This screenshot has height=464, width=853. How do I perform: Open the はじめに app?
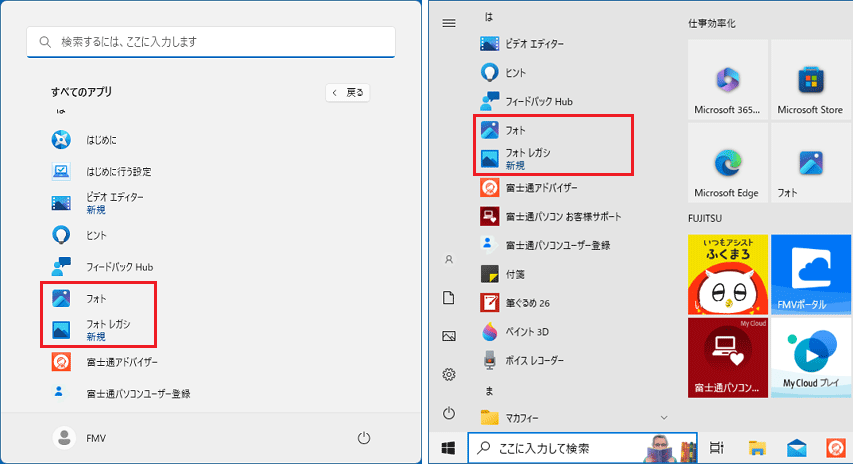click(x=100, y=139)
